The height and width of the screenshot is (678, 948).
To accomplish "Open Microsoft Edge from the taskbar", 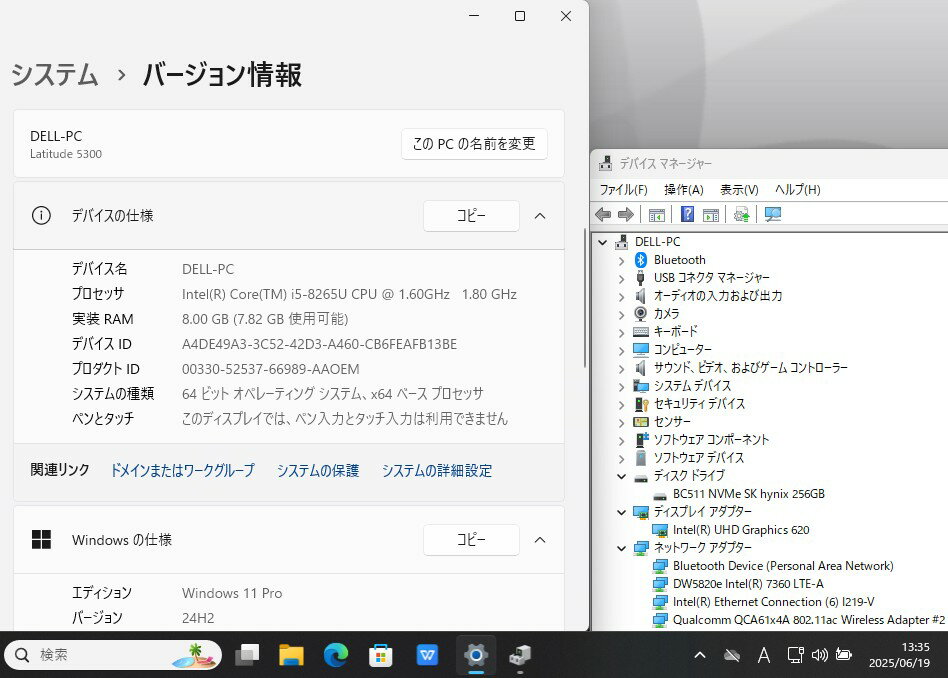I will click(x=336, y=655).
